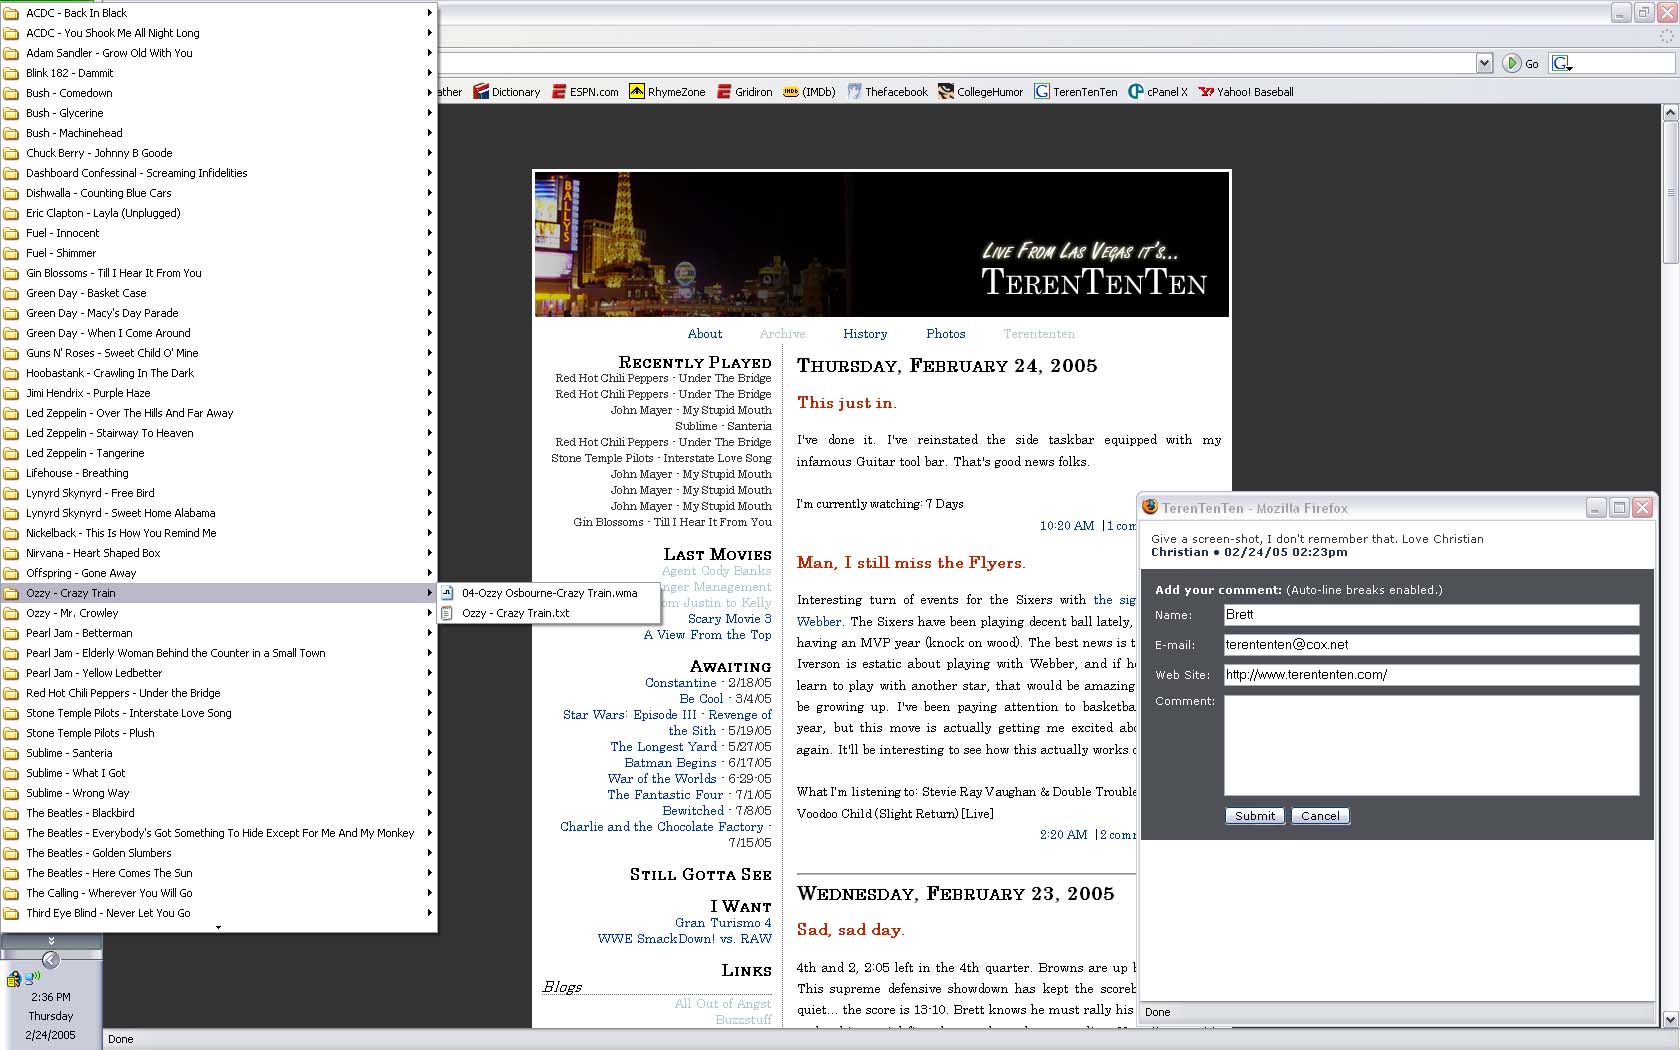The height and width of the screenshot is (1050, 1680).
Task: Open the Nirvana - Heart Shaped Box folder
Action: coord(219,553)
